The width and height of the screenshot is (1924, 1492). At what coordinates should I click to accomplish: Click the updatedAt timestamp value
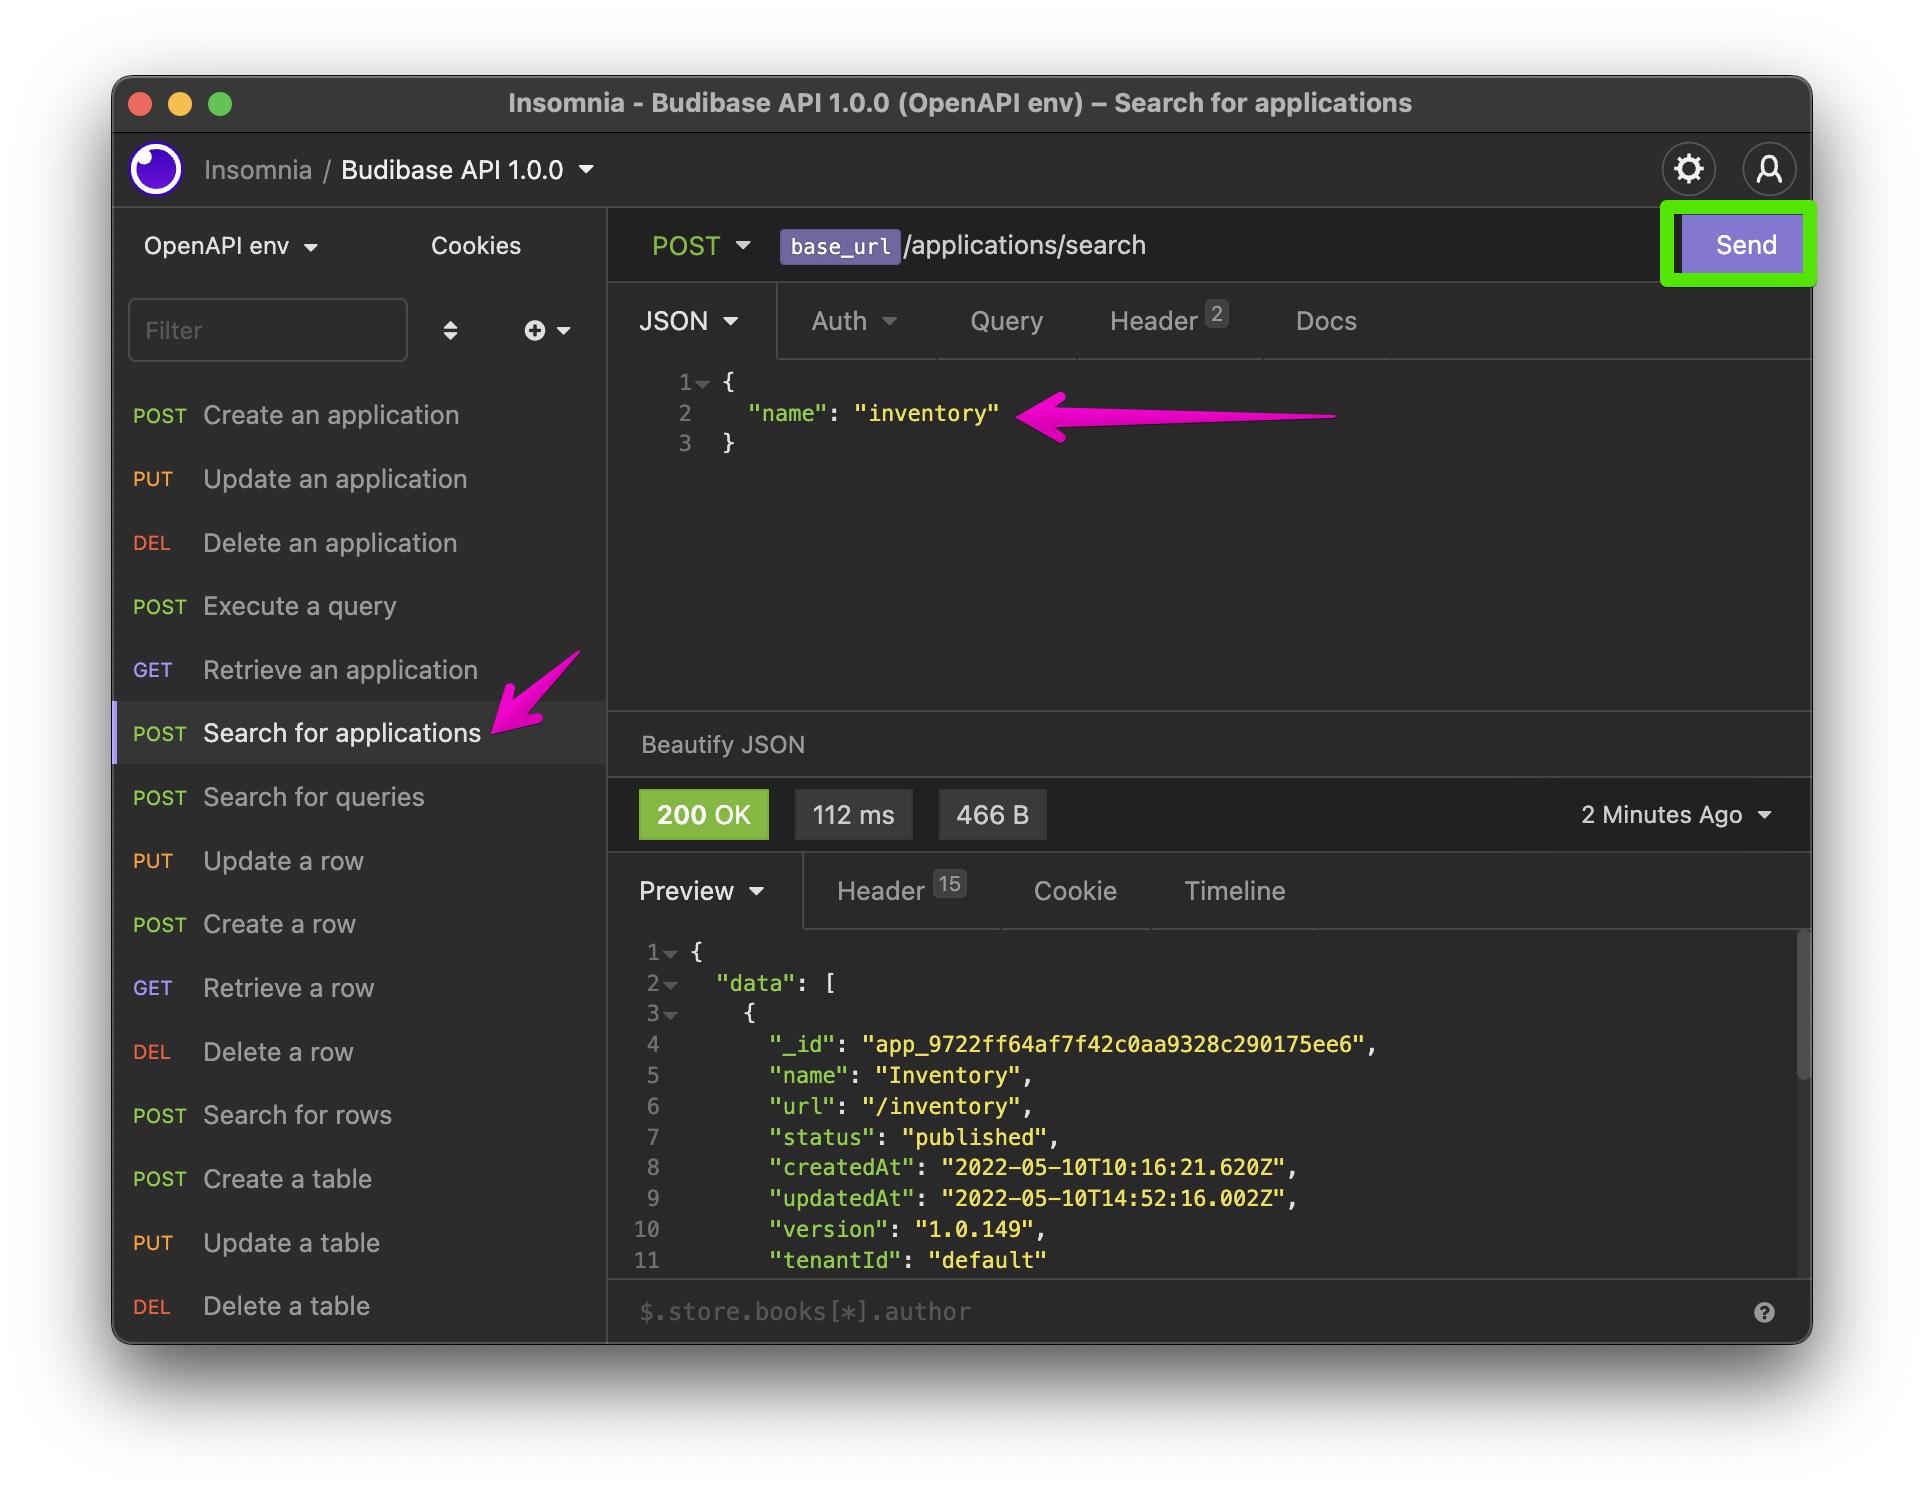pyautogui.click(x=1114, y=1199)
